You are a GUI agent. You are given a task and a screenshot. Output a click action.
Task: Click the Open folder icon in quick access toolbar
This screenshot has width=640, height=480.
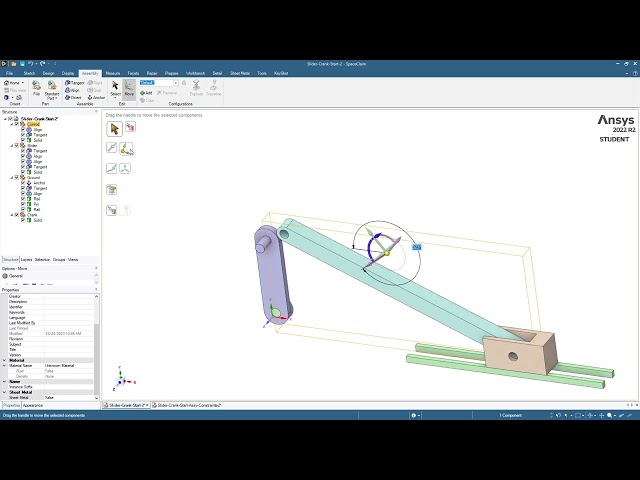[13, 64]
